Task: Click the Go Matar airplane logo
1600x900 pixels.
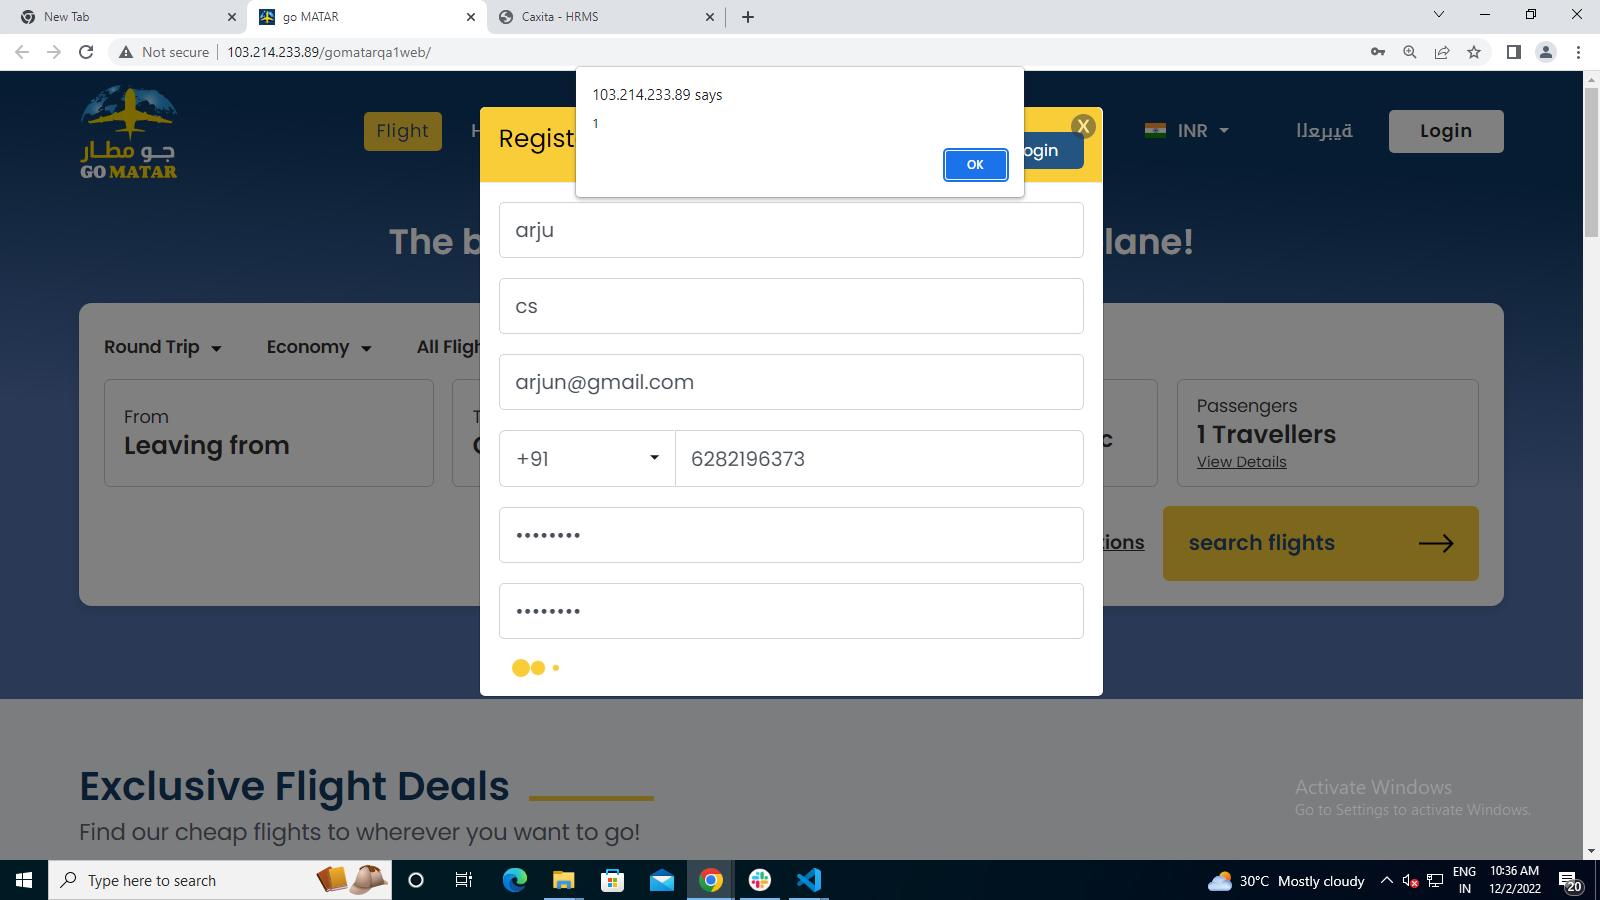Action: pyautogui.click(x=129, y=132)
